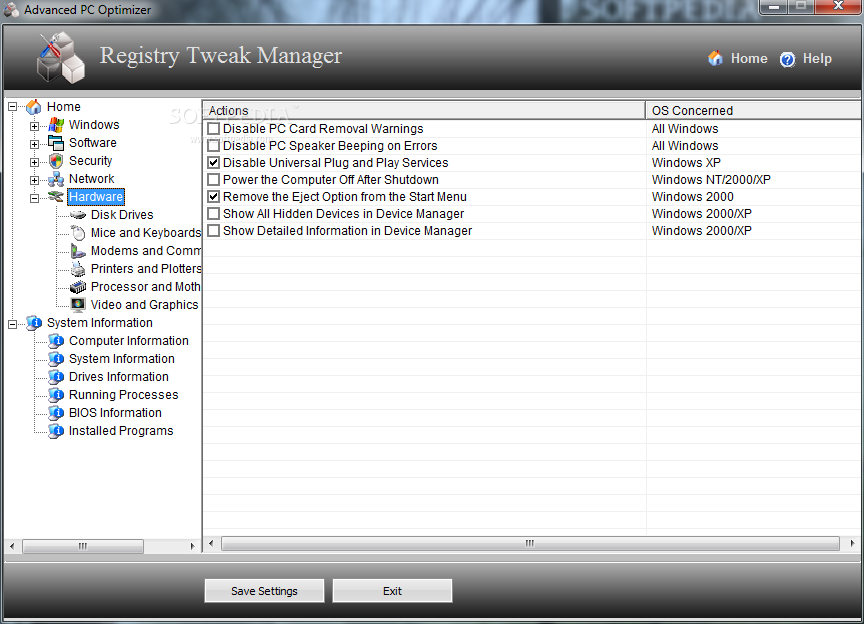Viewport: 864px width, 624px height.
Task: Click the Disk Drives drive icon
Action: [78, 215]
